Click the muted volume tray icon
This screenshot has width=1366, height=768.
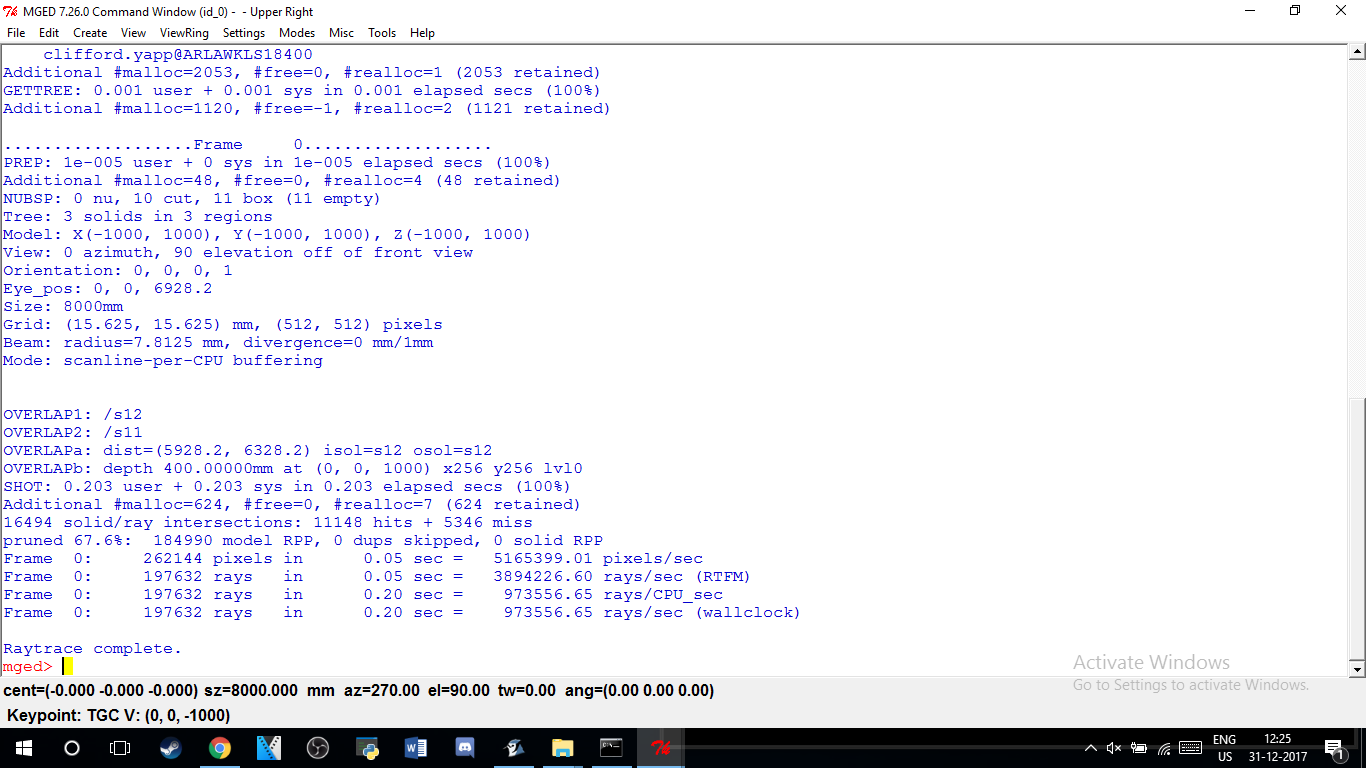point(1114,748)
